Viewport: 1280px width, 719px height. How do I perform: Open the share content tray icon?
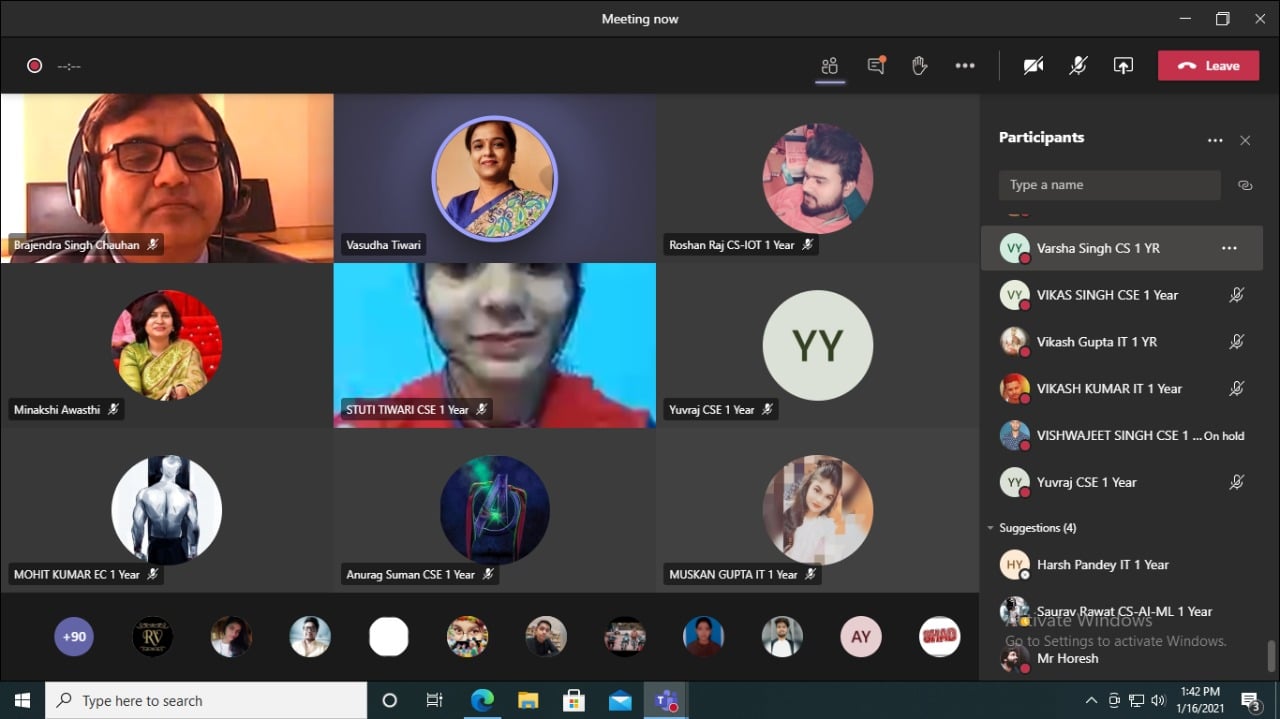click(1123, 66)
